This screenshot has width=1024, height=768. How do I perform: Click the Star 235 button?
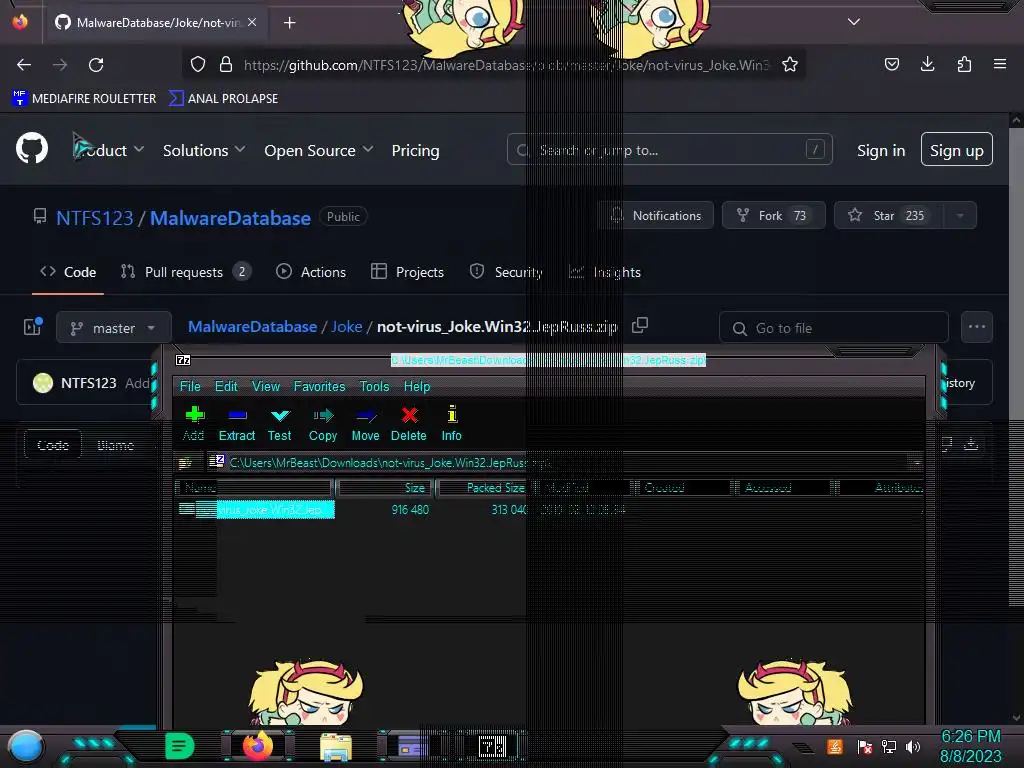[x=889, y=216]
